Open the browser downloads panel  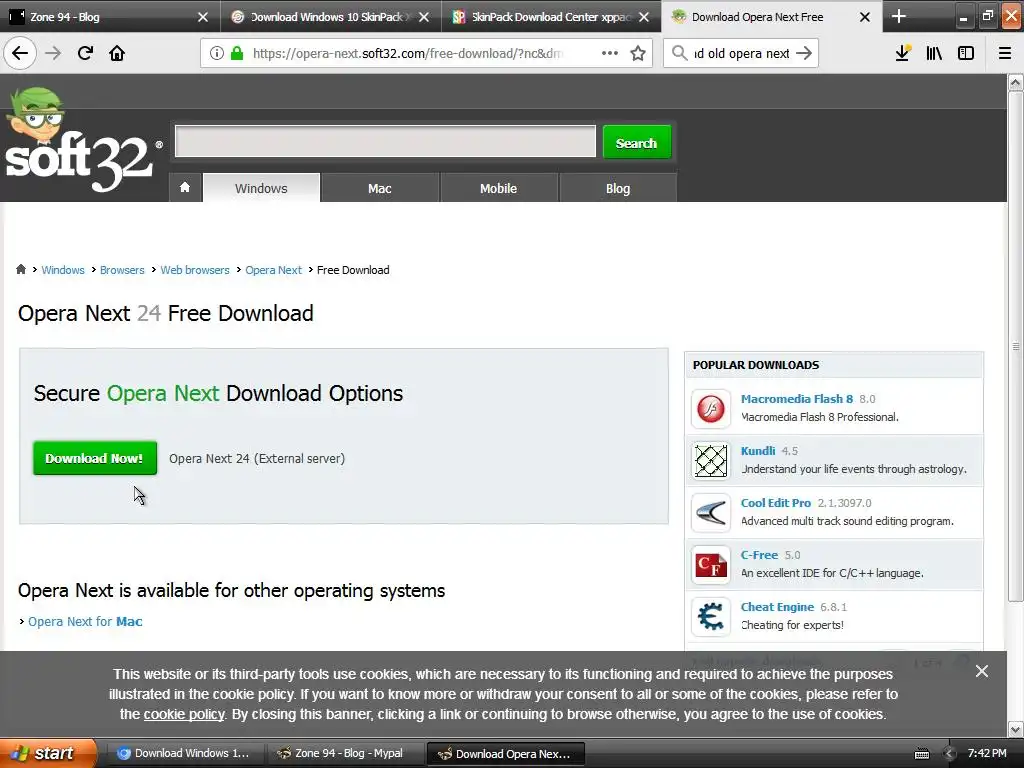pyautogui.click(x=903, y=53)
